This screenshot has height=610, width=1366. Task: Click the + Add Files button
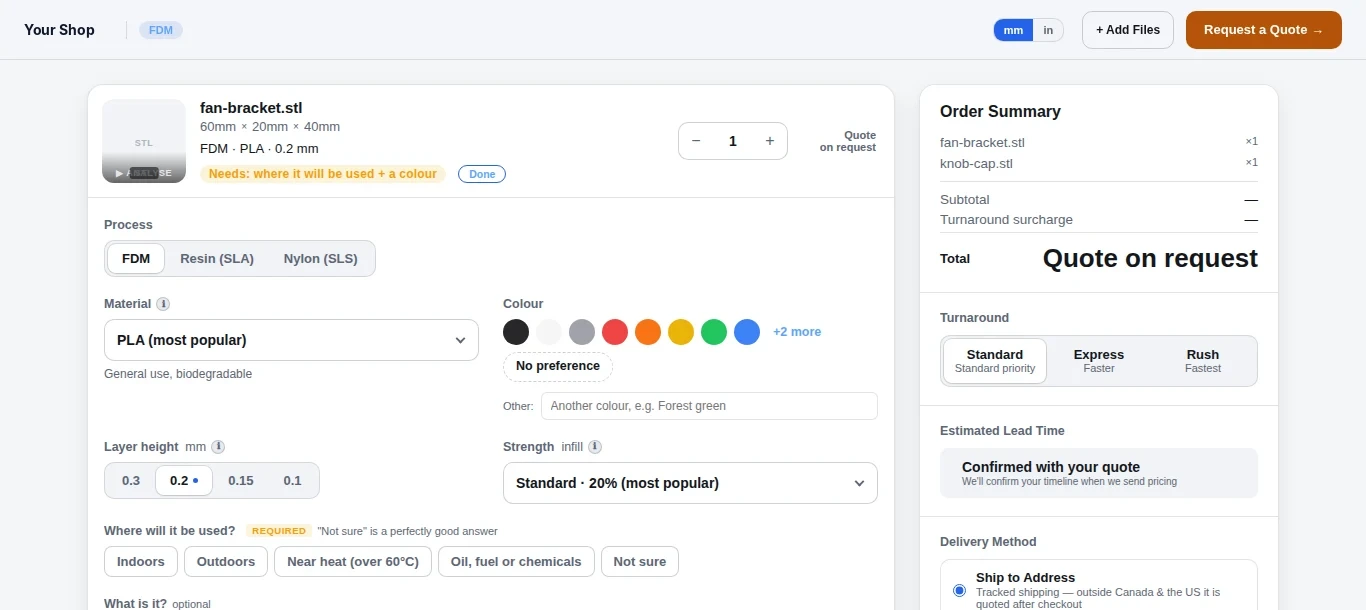[1128, 30]
